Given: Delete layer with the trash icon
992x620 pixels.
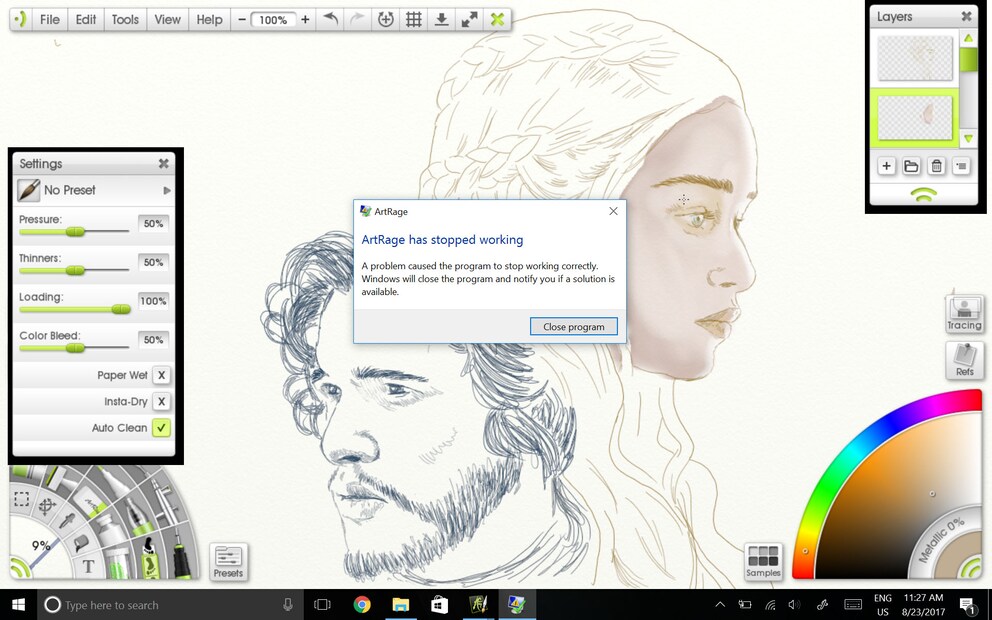Looking at the screenshot, I should tap(936, 166).
